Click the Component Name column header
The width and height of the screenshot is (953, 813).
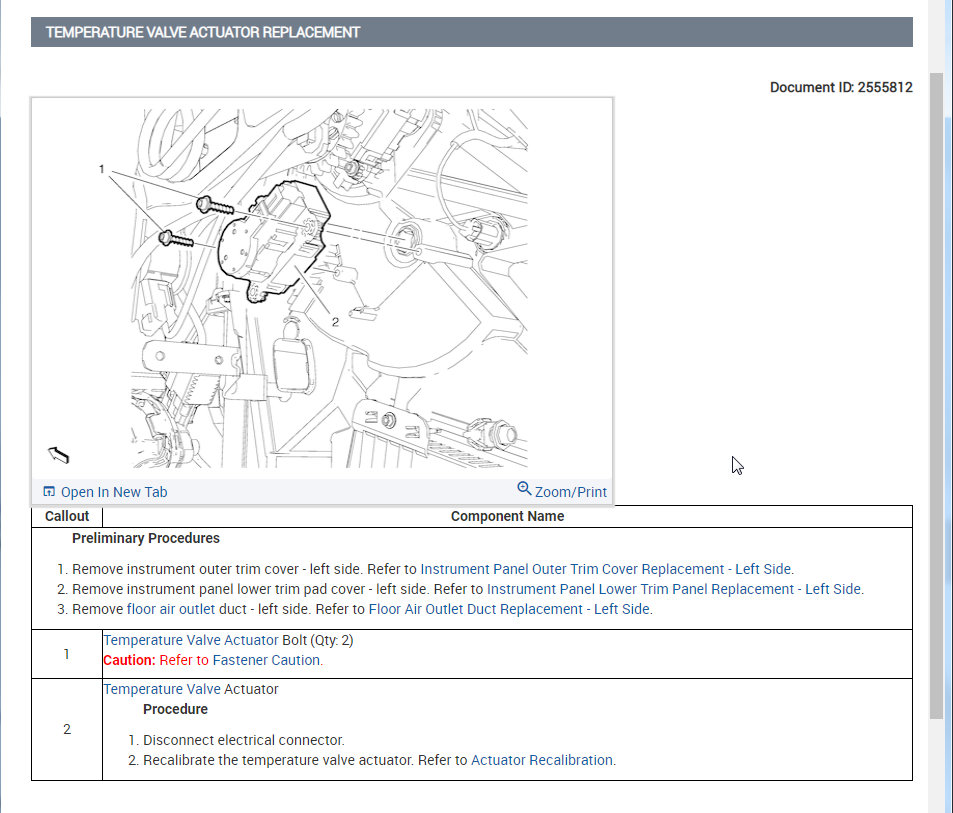tap(507, 516)
